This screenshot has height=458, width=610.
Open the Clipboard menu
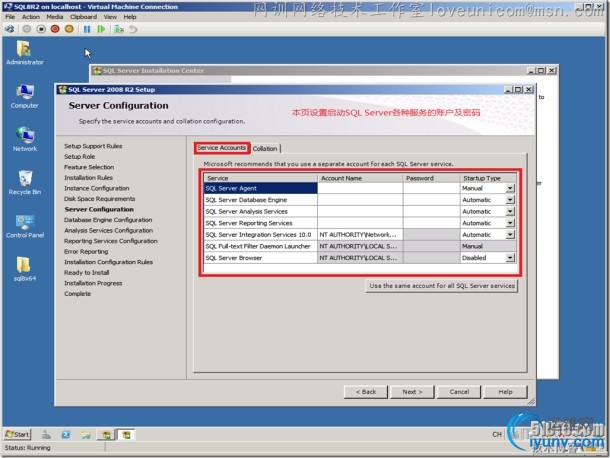(x=83, y=17)
